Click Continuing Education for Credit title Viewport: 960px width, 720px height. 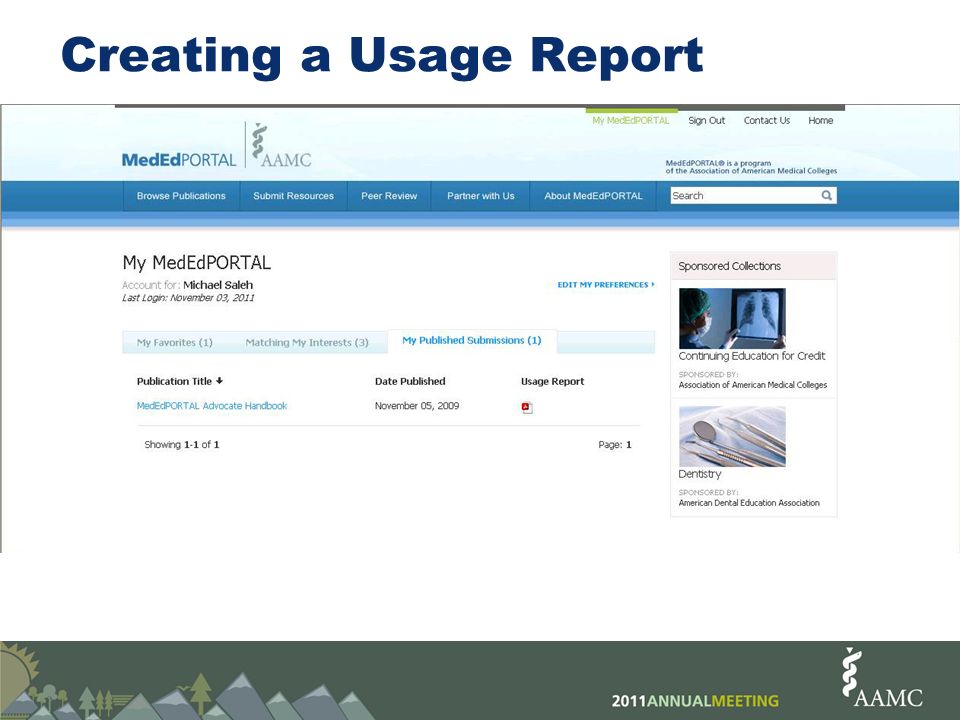(752, 356)
